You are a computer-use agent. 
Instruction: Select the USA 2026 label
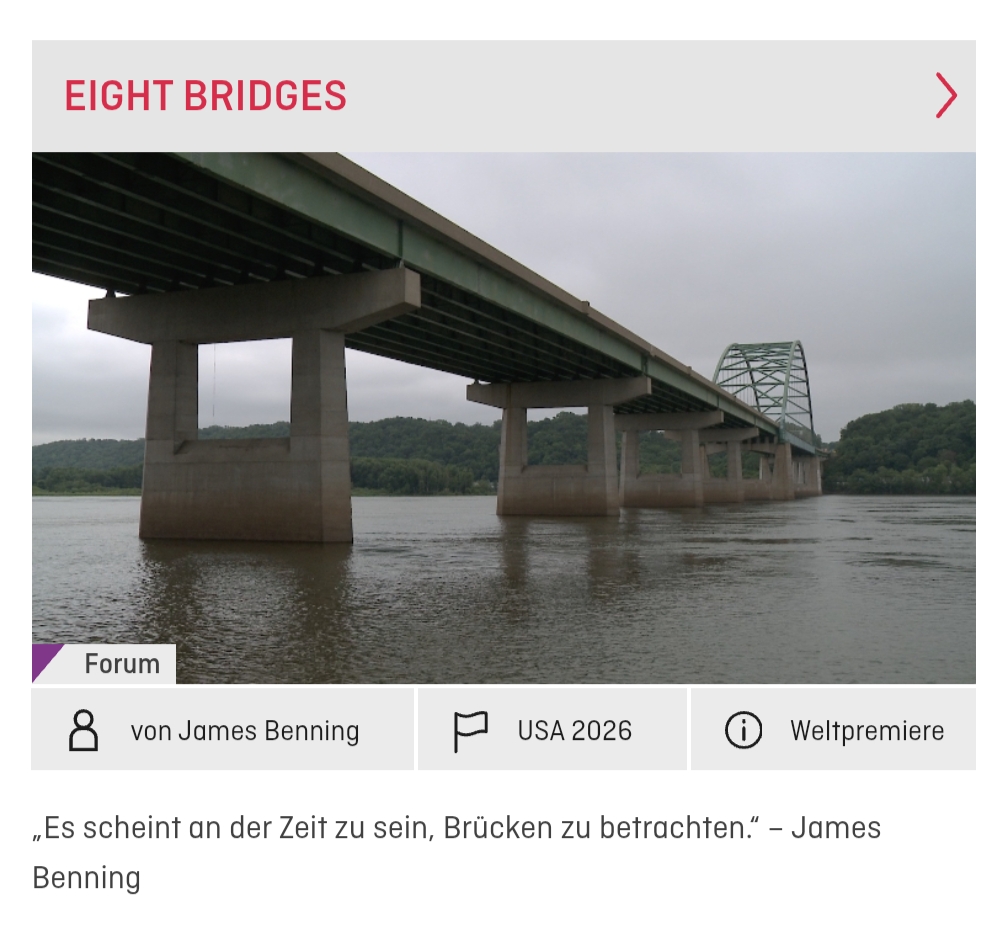click(575, 731)
